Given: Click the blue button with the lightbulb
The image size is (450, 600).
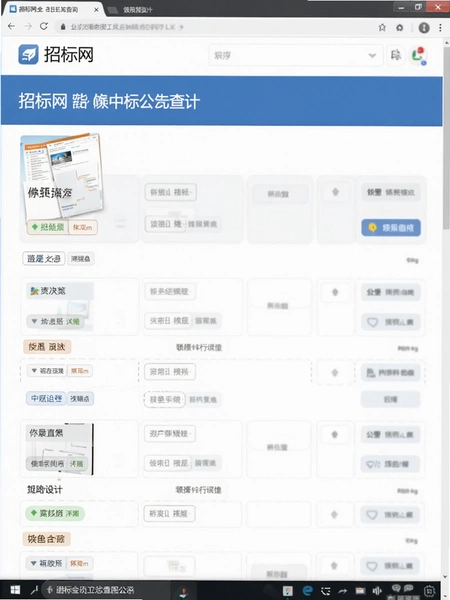Looking at the screenshot, I should pos(391,228).
